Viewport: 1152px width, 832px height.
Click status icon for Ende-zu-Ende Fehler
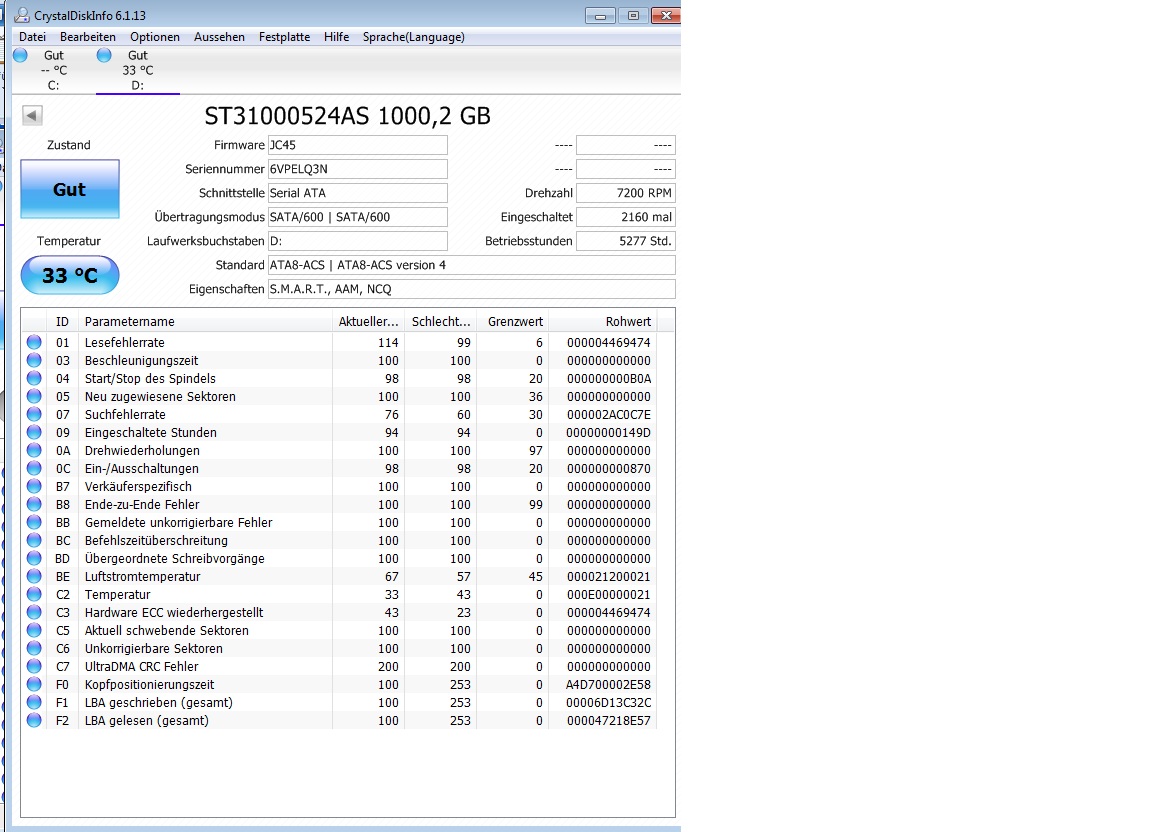click(x=34, y=504)
